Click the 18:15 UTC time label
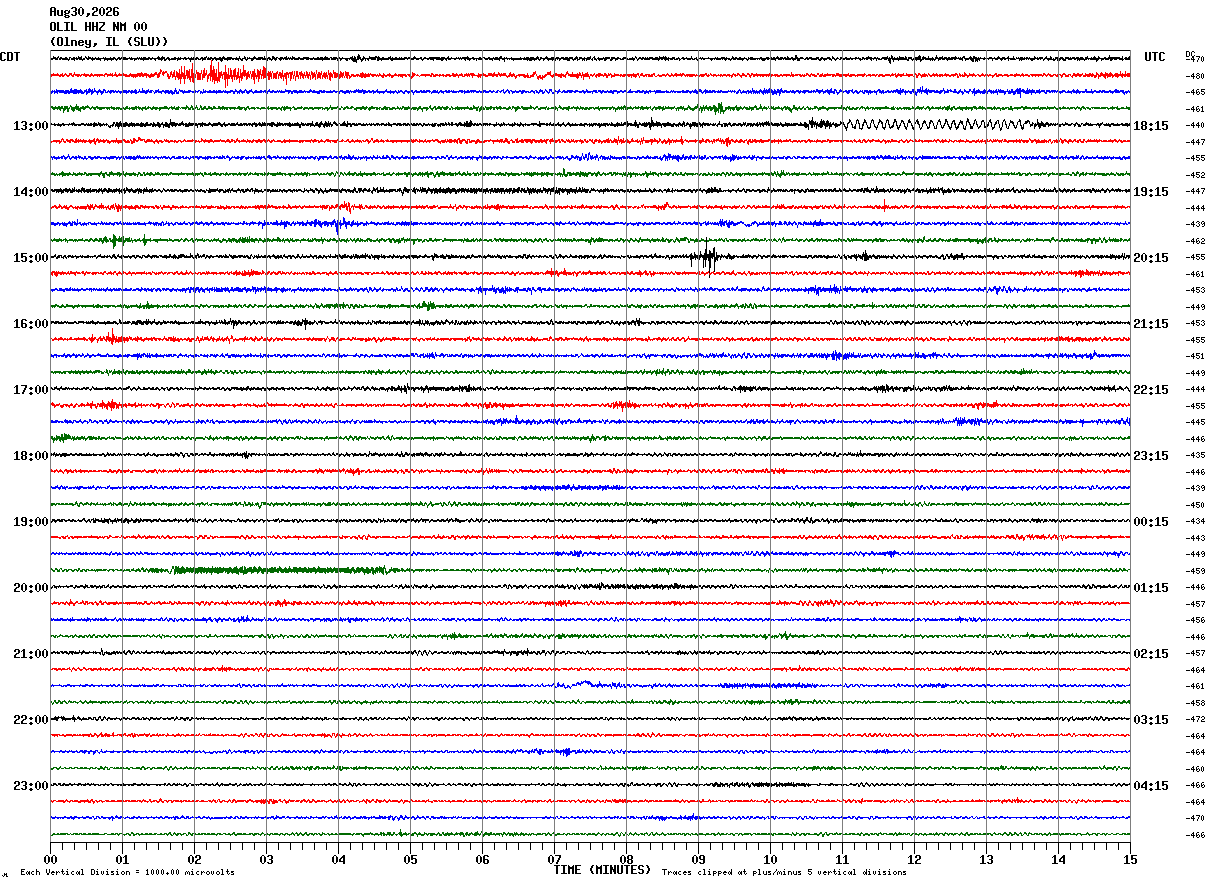 click(x=1151, y=126)
